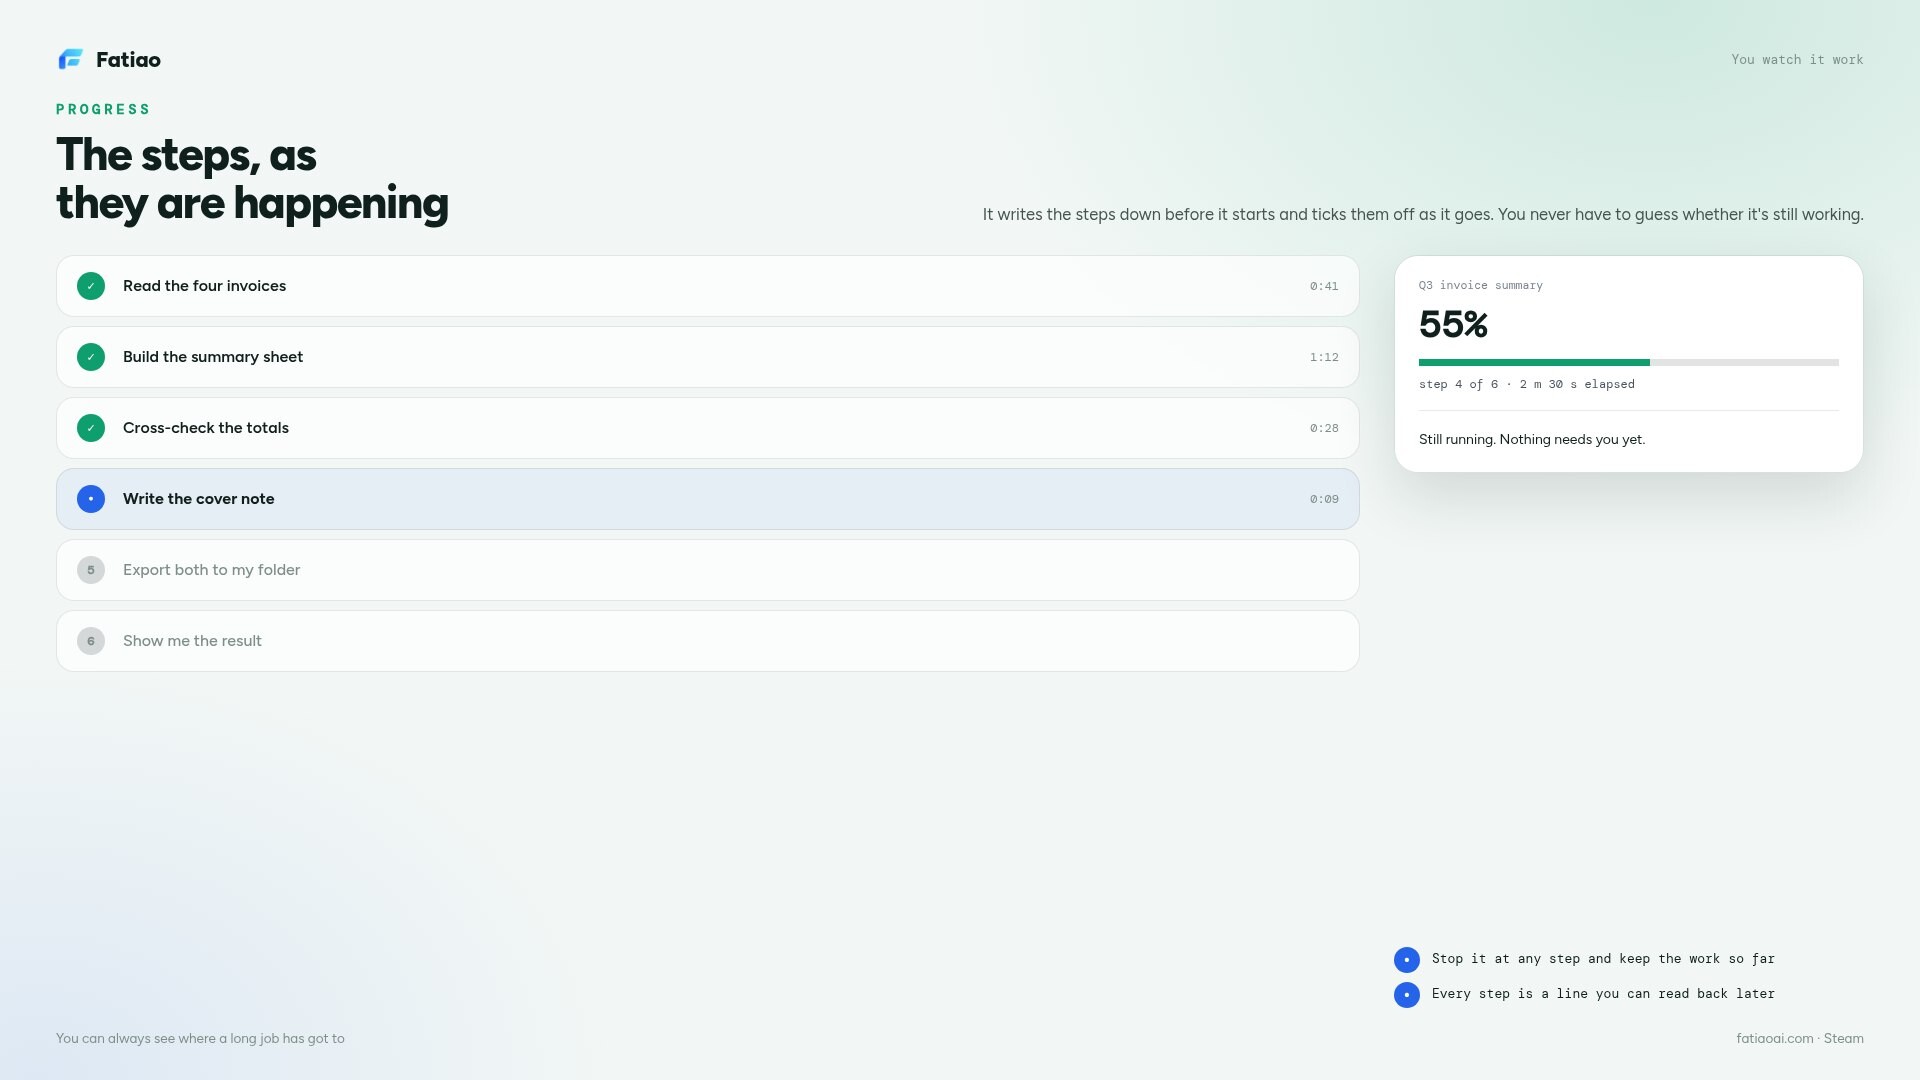The width and height of the screenshot is (1920, 1080).
Task: Click the 55% progress figure
Action: (x=1453, y=324)
